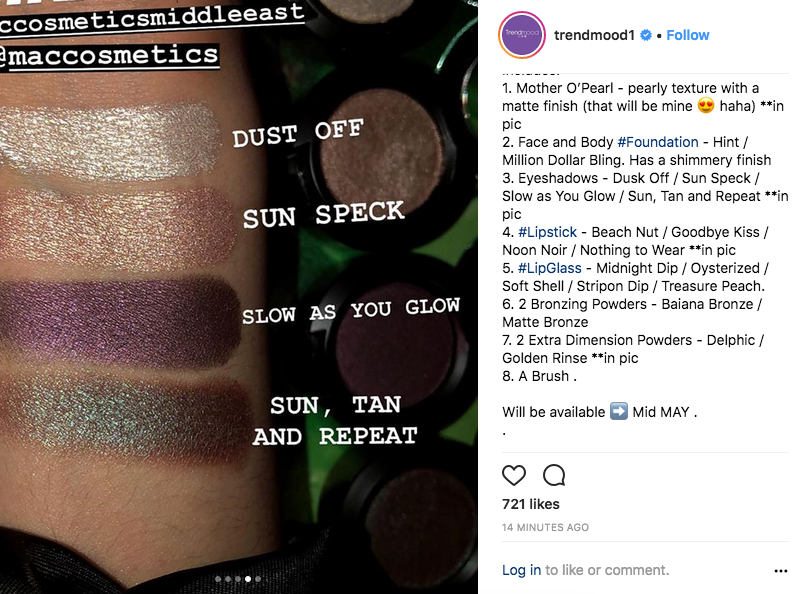Click the Log in link
This screenshot has height=594, width=810.
point(521,570)
